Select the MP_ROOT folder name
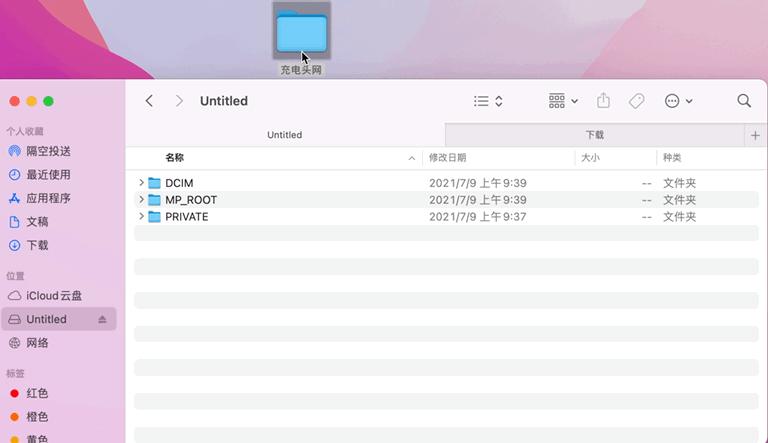The width and height of the screenshot is (768, 443). point(191,199)
